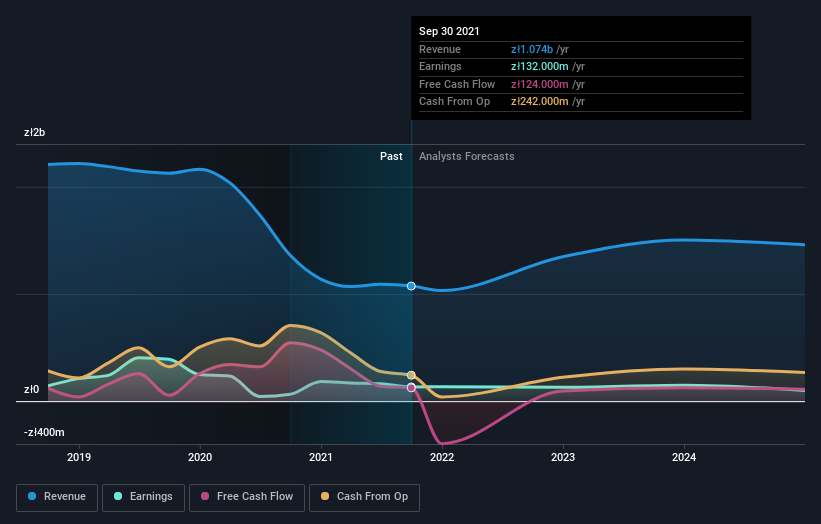
Task: Click the Sep 30 2021 tooltip date
Action: 449,31
